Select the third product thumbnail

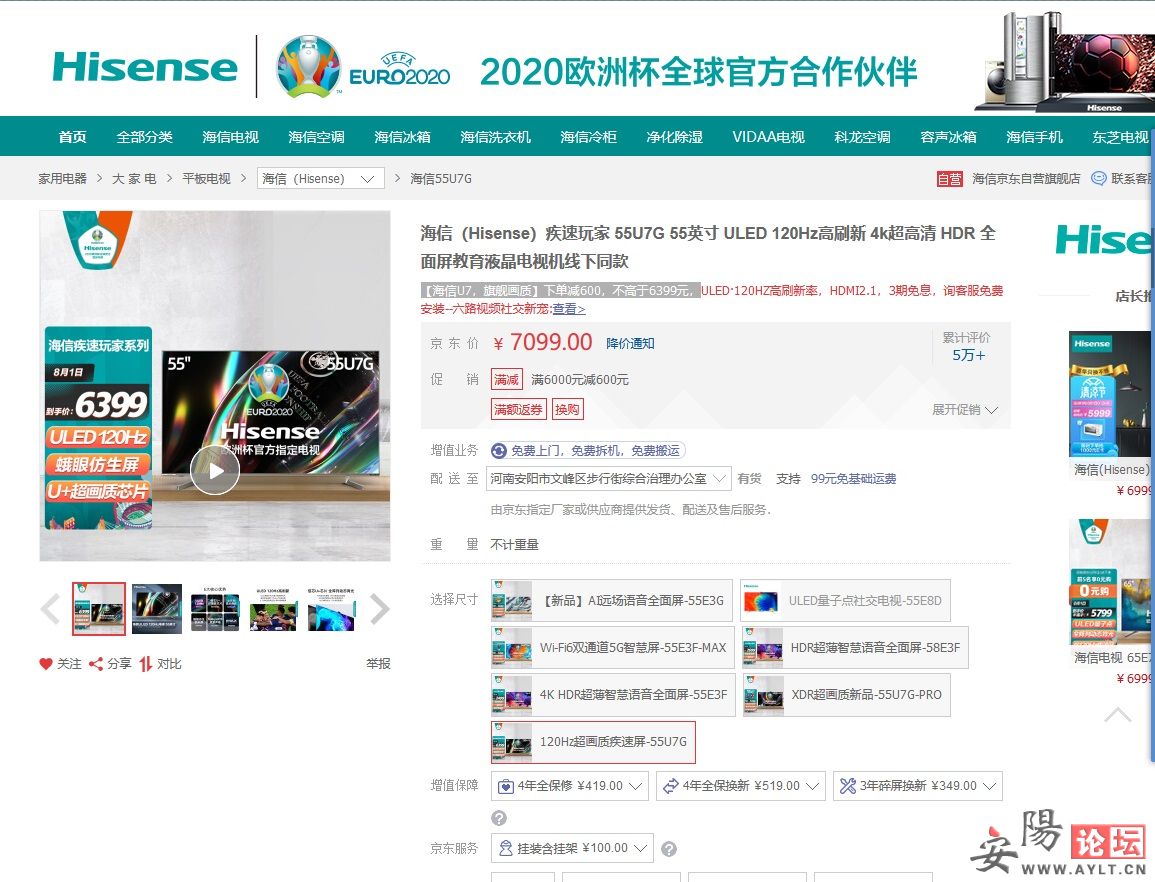coord(215,609)
